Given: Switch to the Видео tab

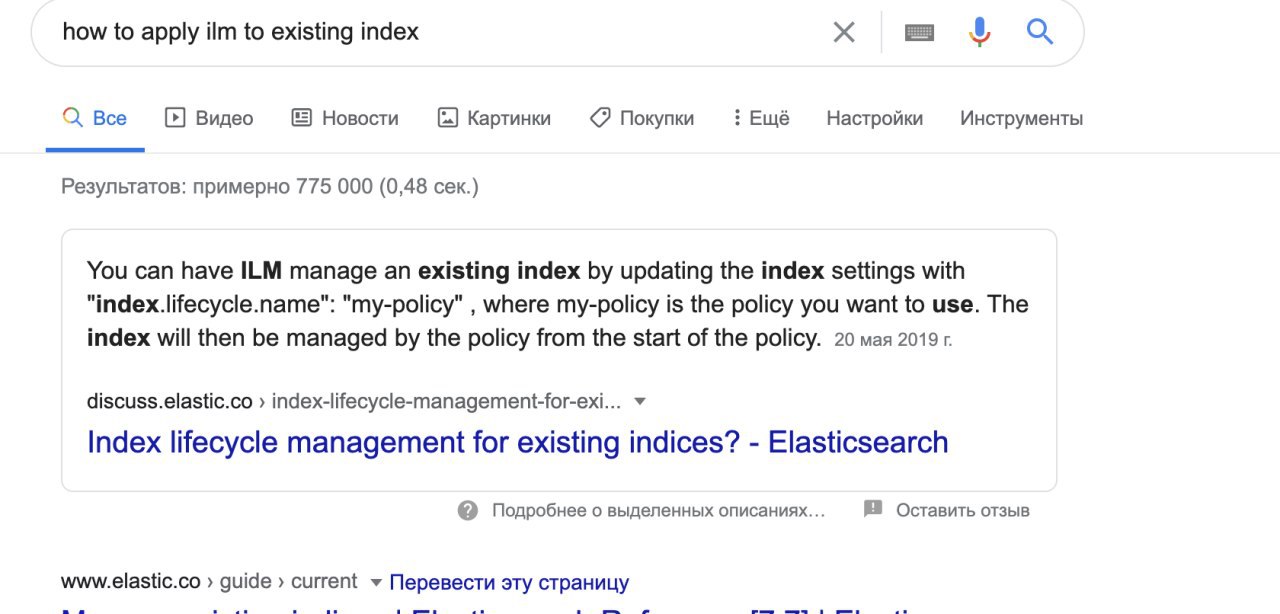Looking at the screenshot, I should (x=209, y=118).
